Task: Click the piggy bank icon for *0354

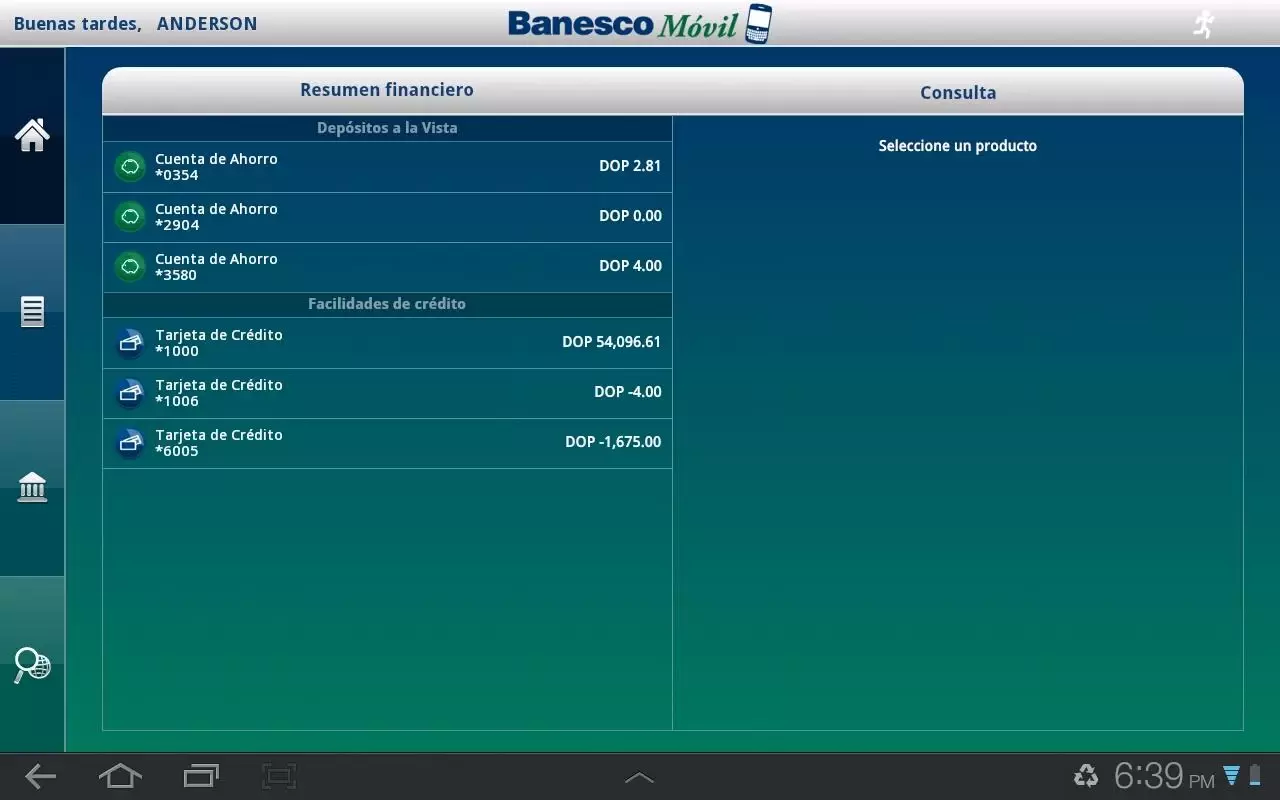Action: [130, 167]
